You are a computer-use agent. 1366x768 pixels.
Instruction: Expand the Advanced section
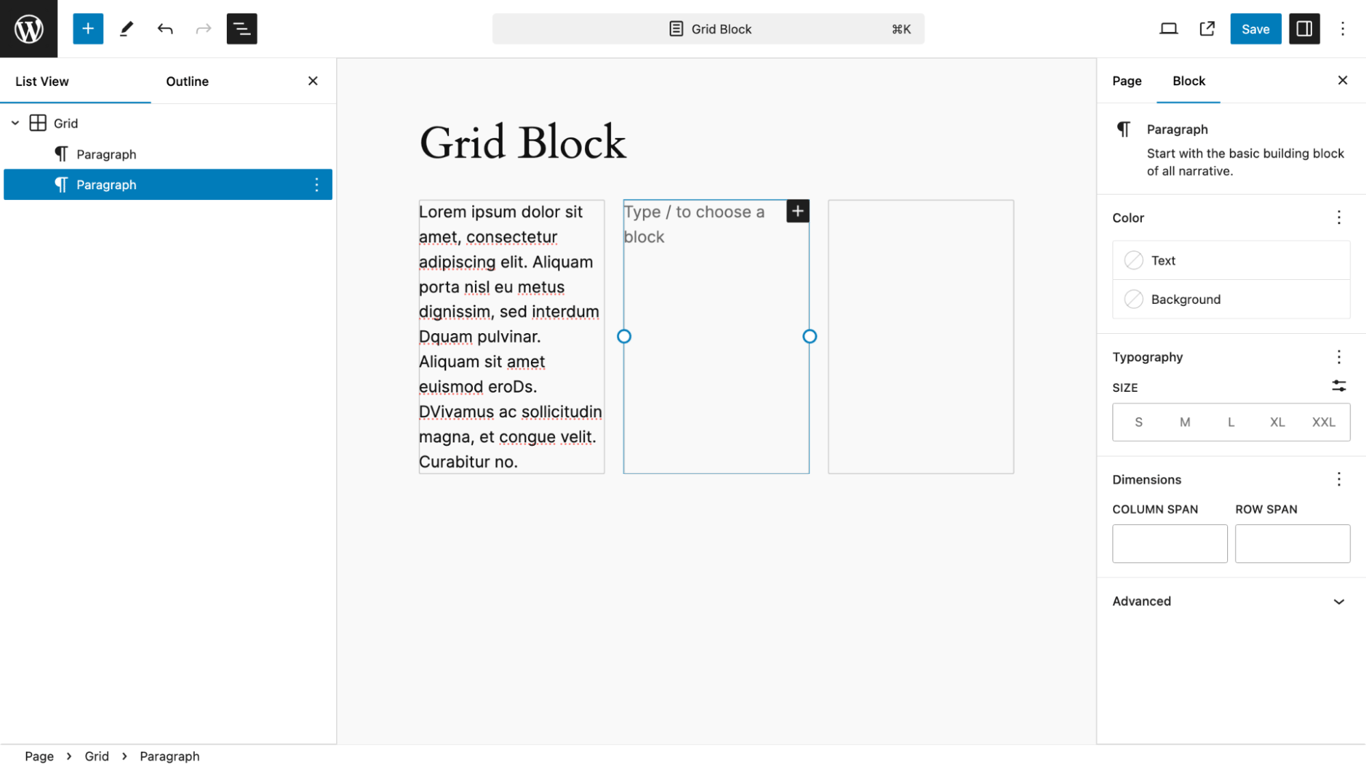(1229, 601)
